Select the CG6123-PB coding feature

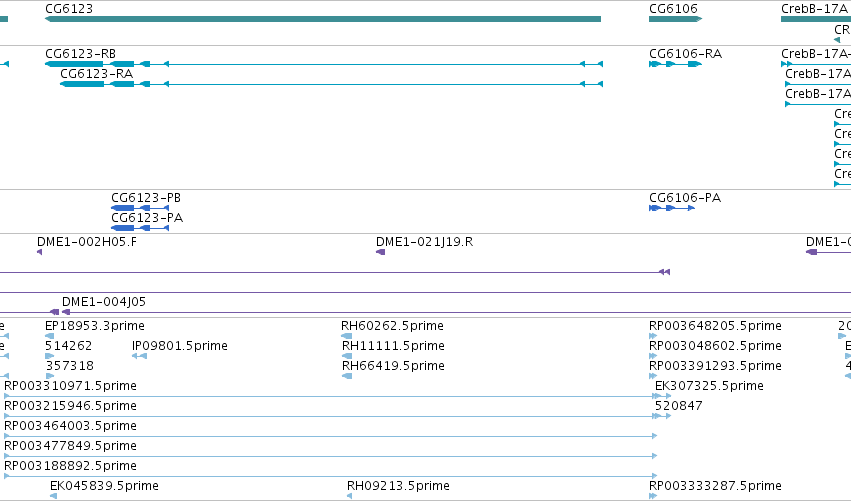click(x=140, y=208)
